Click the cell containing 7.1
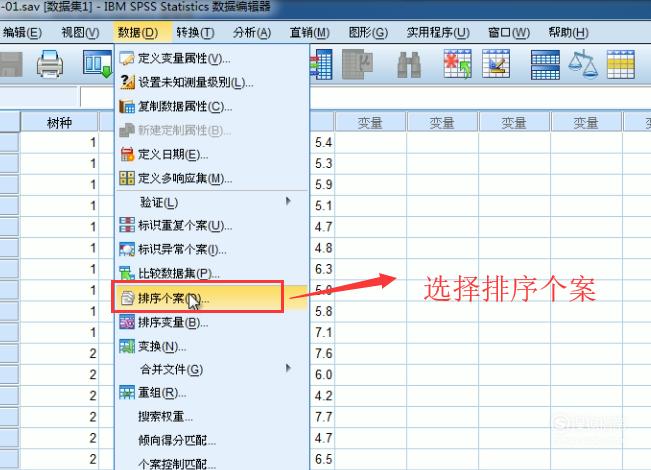Viewport: 651px width, 470px height. [322, 332]
